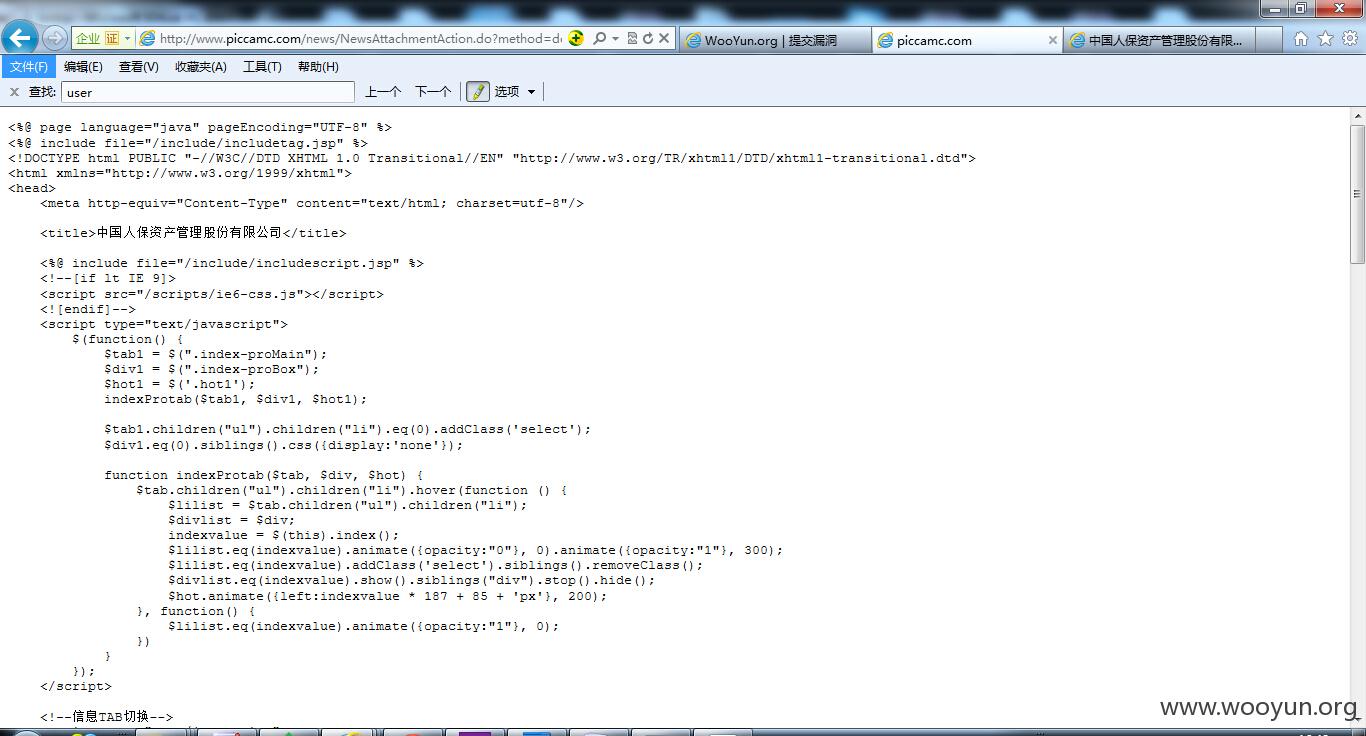This screenshot has height=736, width=1366.
Task: Click the 'indexvalue = $(this).index();' line
Action: (284, 535)
